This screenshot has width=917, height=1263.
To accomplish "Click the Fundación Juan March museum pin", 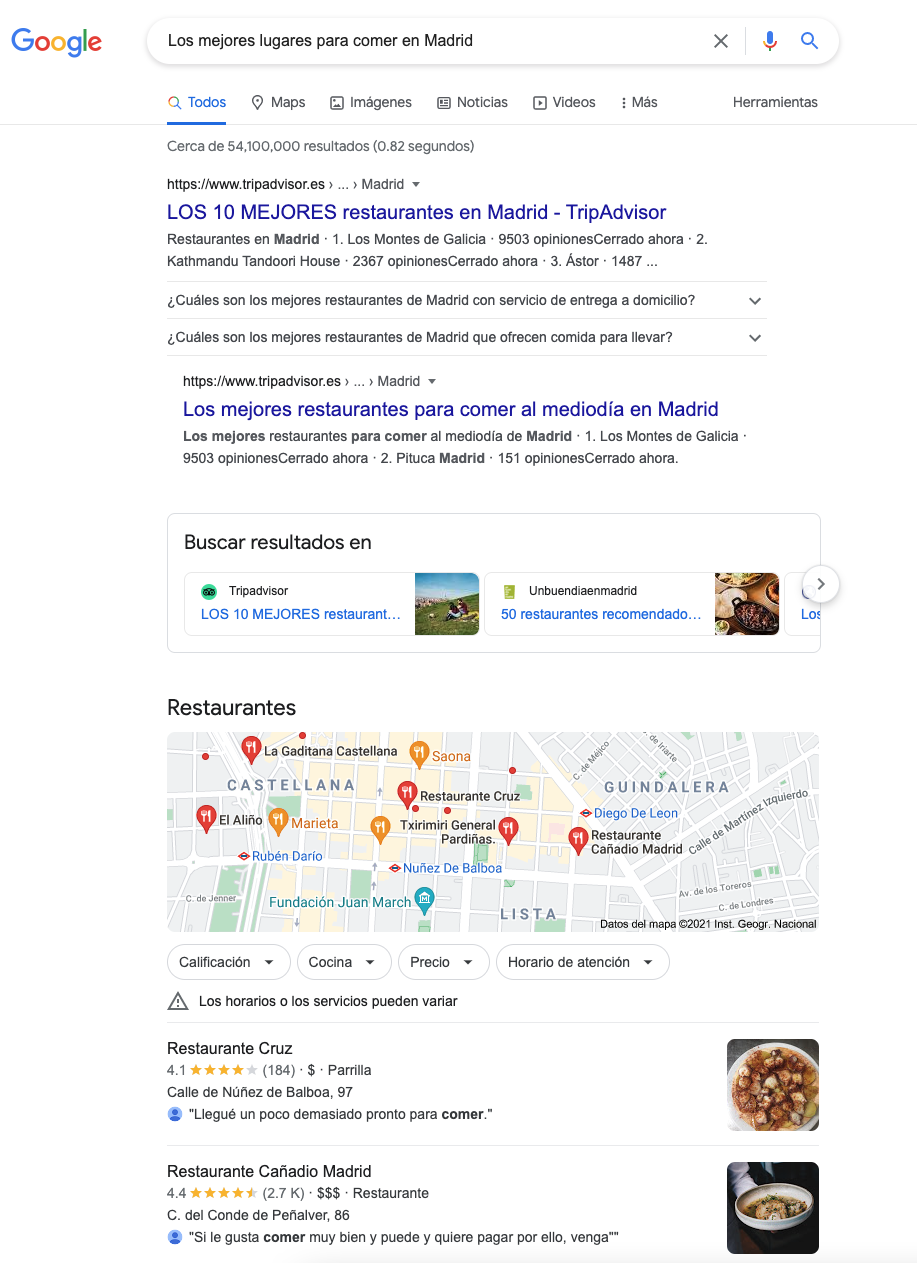I will pos(425,900).
